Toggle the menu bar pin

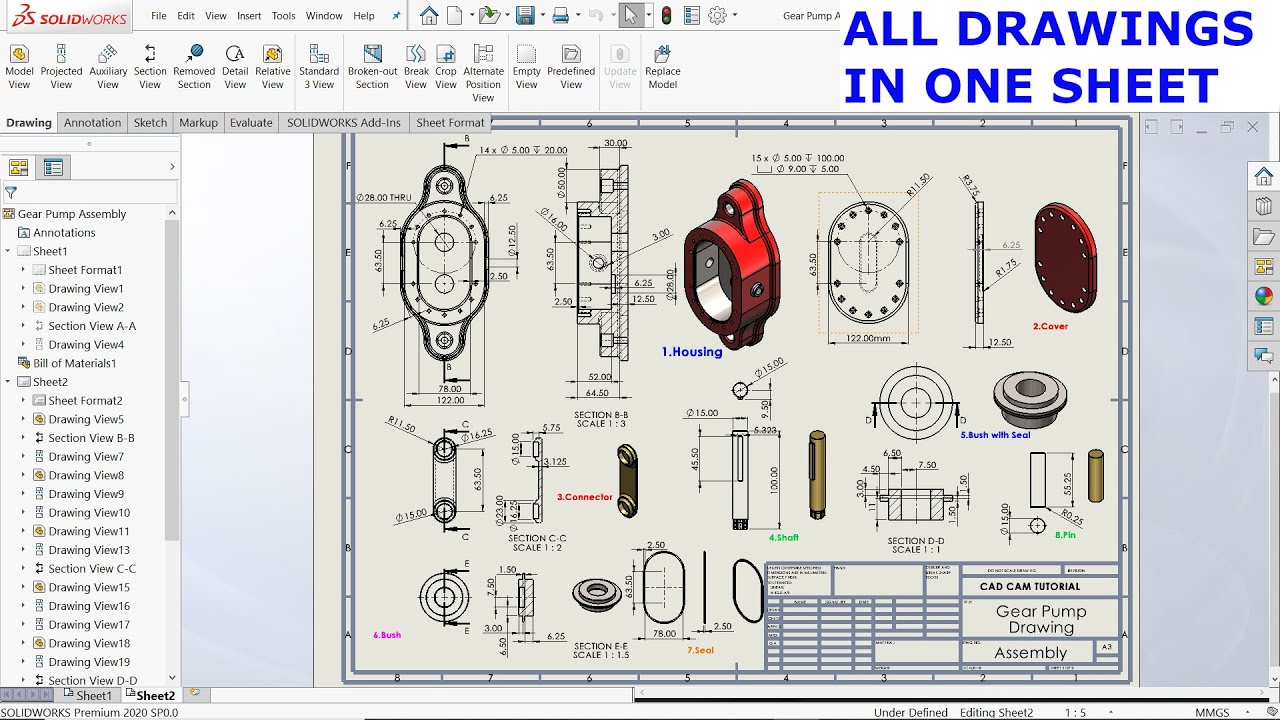[x=396, y=16]
